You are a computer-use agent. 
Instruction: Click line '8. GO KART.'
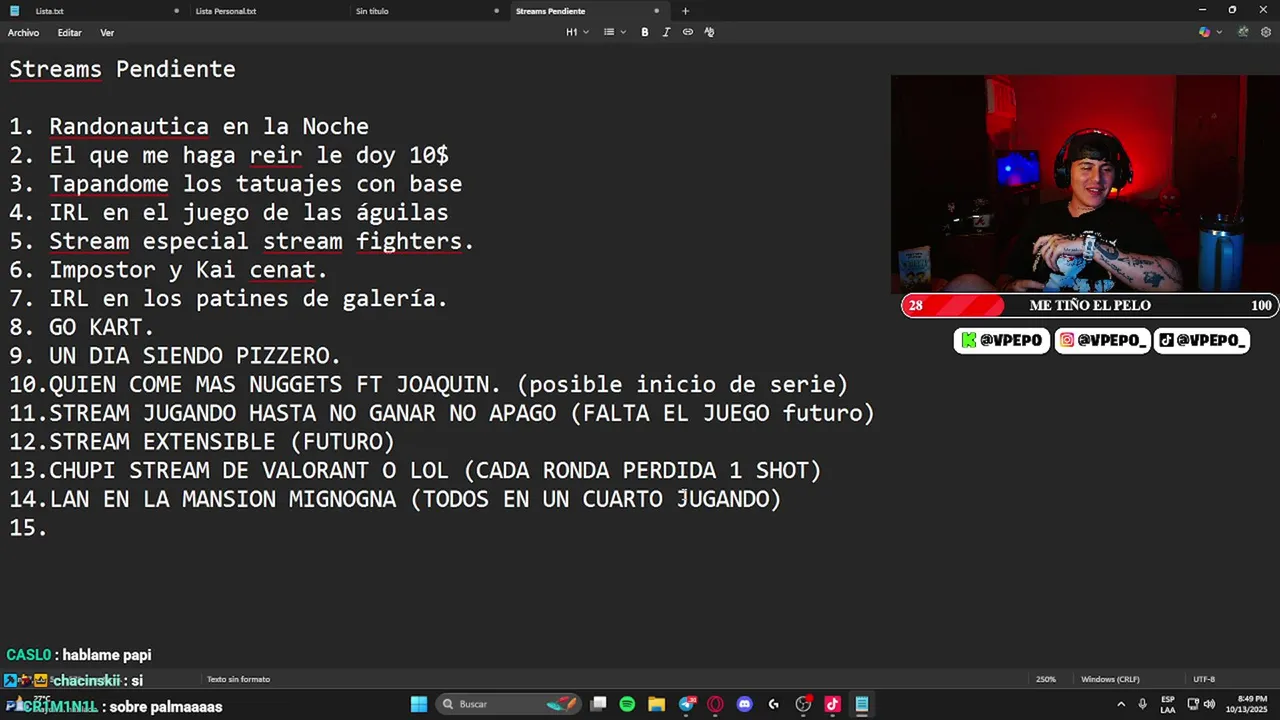(x=82, y=327)
